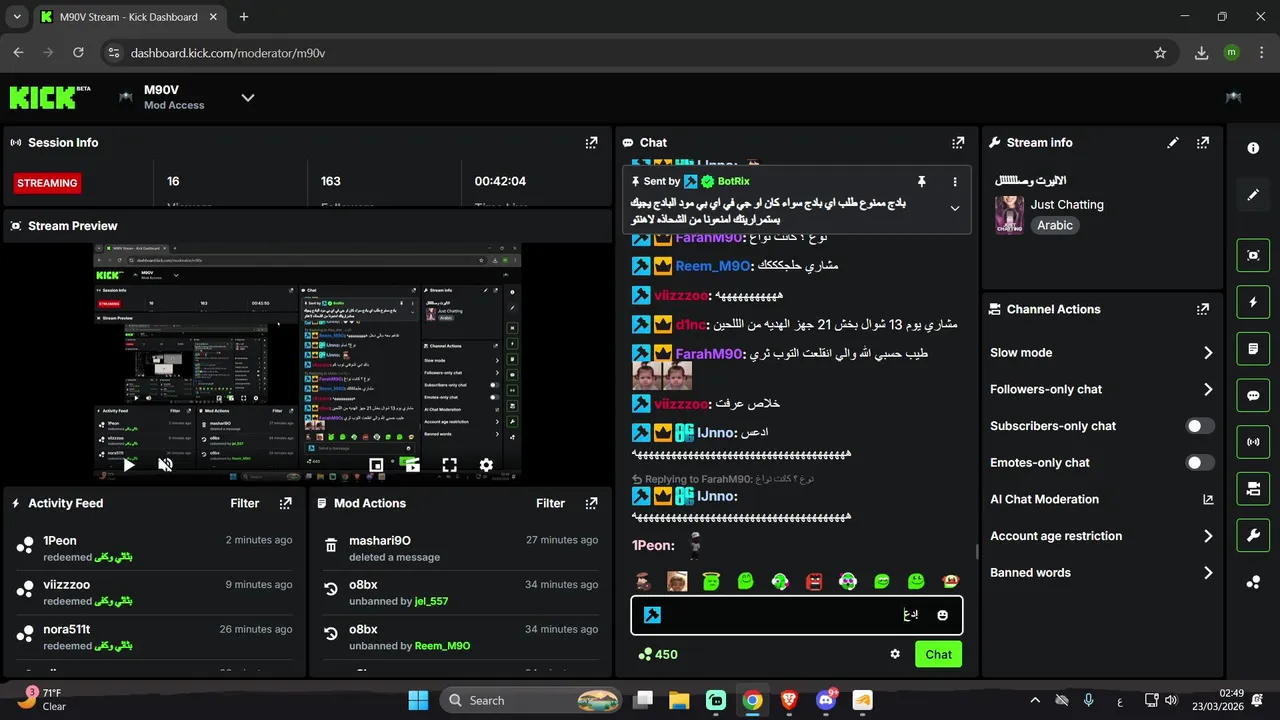Click the chat message input field
The height and width of the screenshot is (720, 1280).
[x=796, y=615]
